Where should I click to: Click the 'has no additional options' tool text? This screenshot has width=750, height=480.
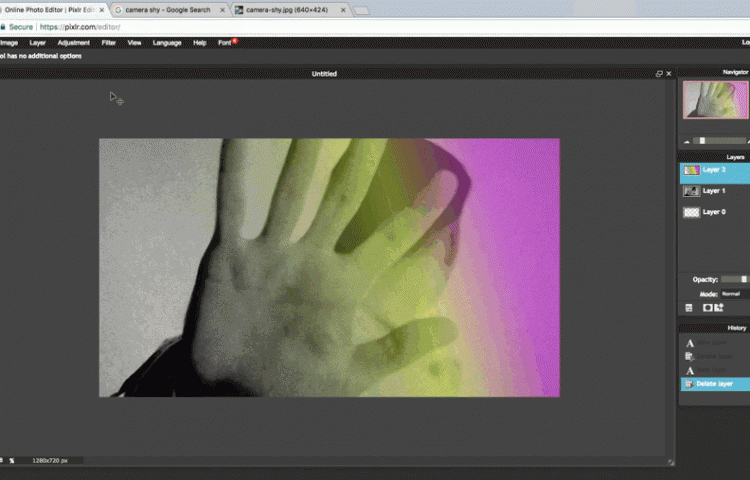click(46, 56)
